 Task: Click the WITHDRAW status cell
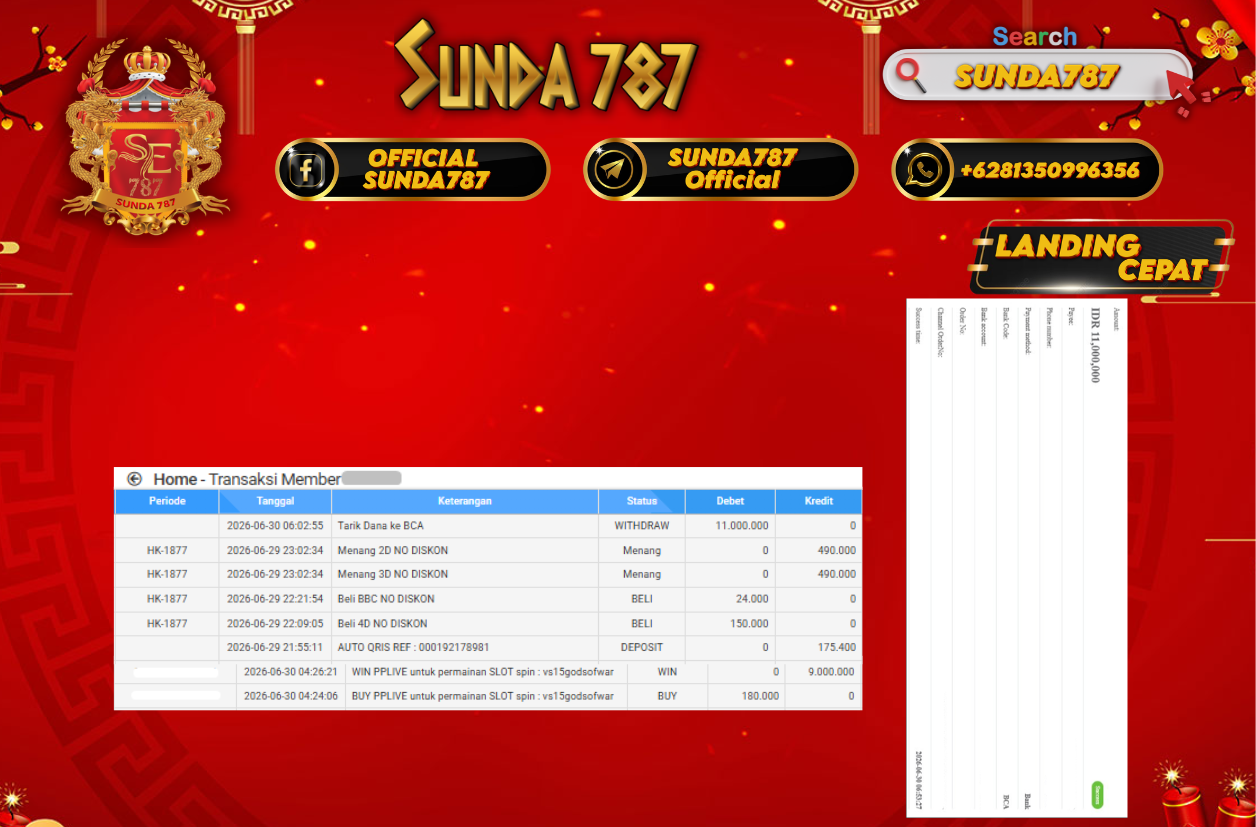coord(642,525)
